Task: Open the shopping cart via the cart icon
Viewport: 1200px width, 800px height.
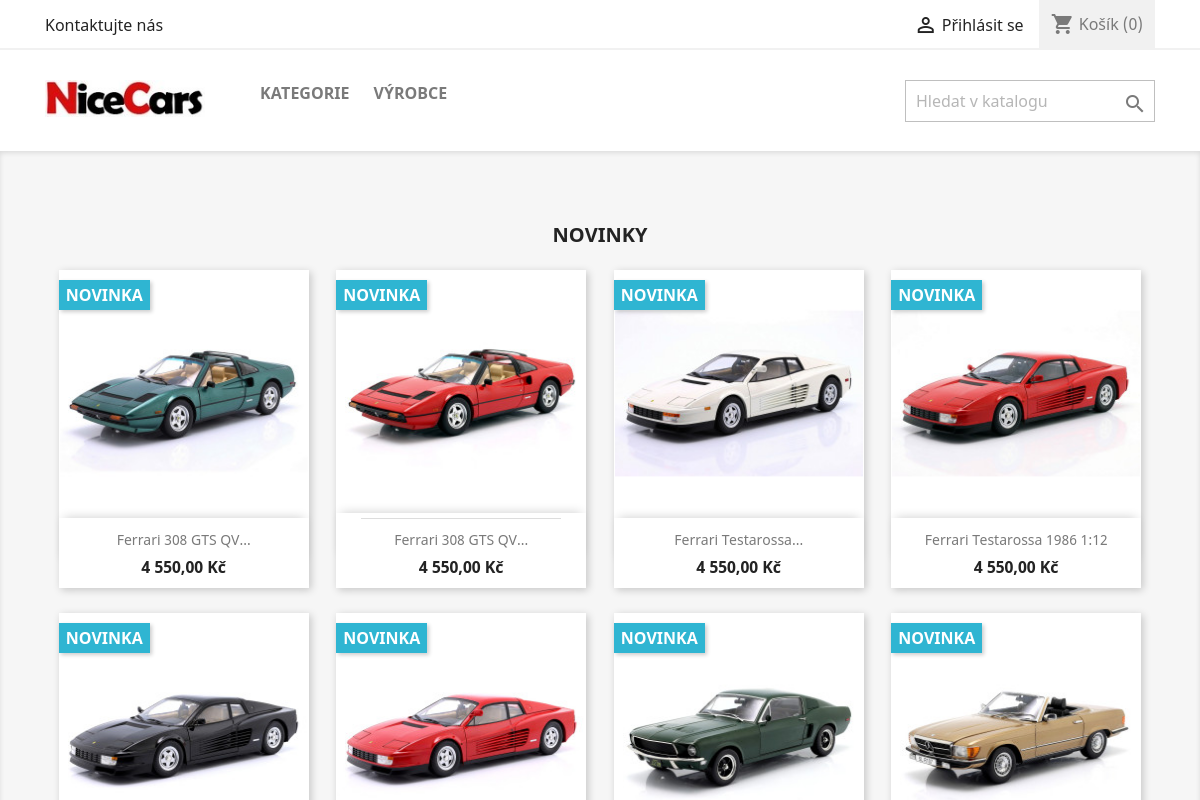Action: 1062,24
